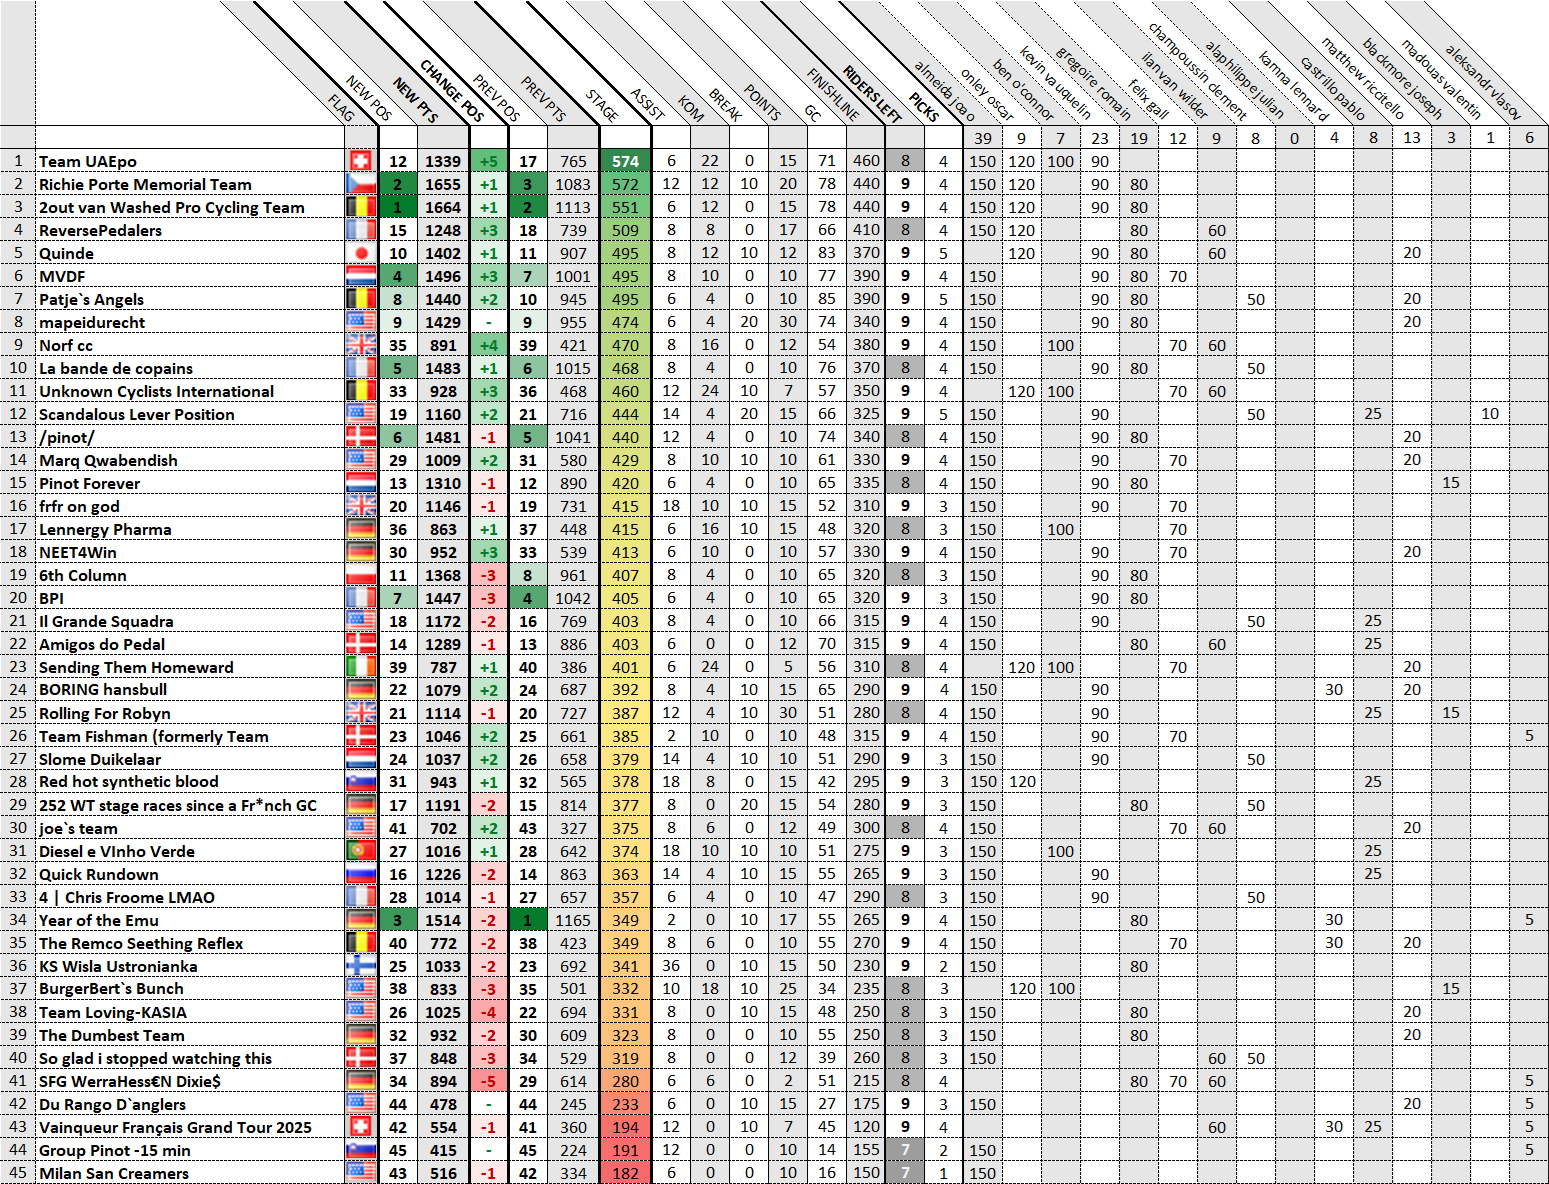
Task: Click the Belgian flag beside 2out van Washed Pro Cycling Team
Action: (361, 207)
